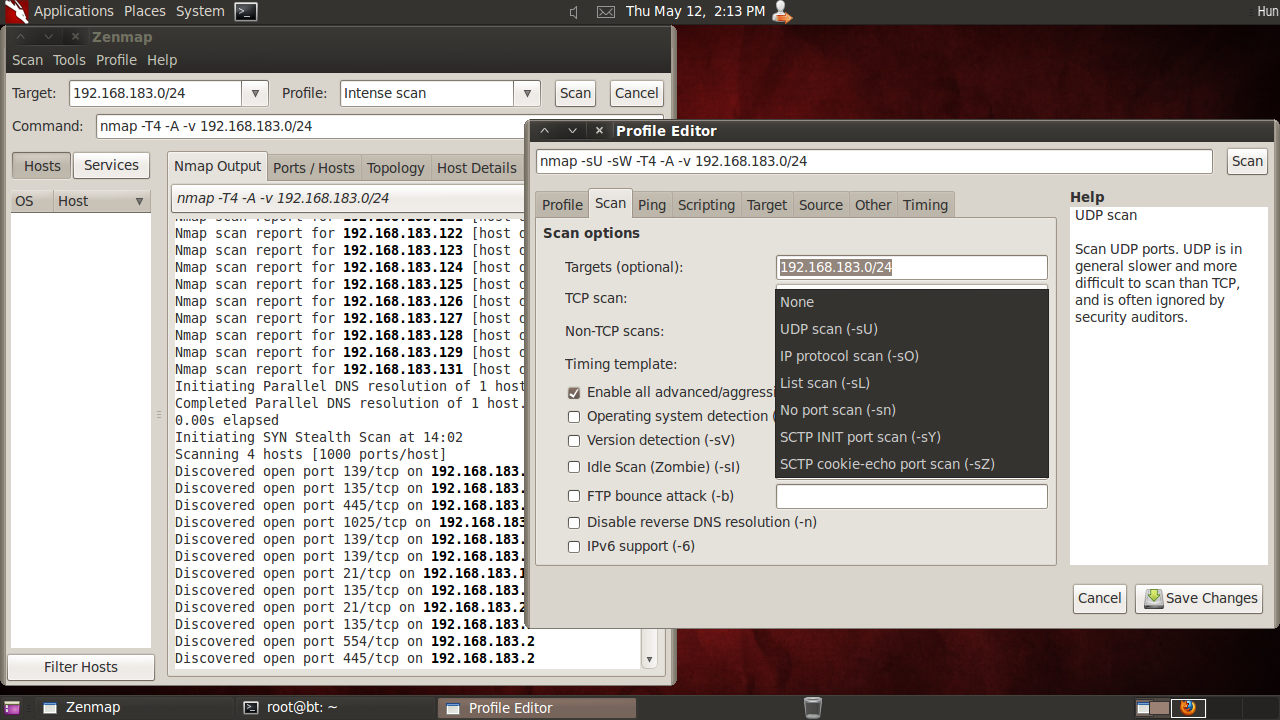Enable Version detection (-sV) checkbox
1280x720 pixels.
[574, 441]
